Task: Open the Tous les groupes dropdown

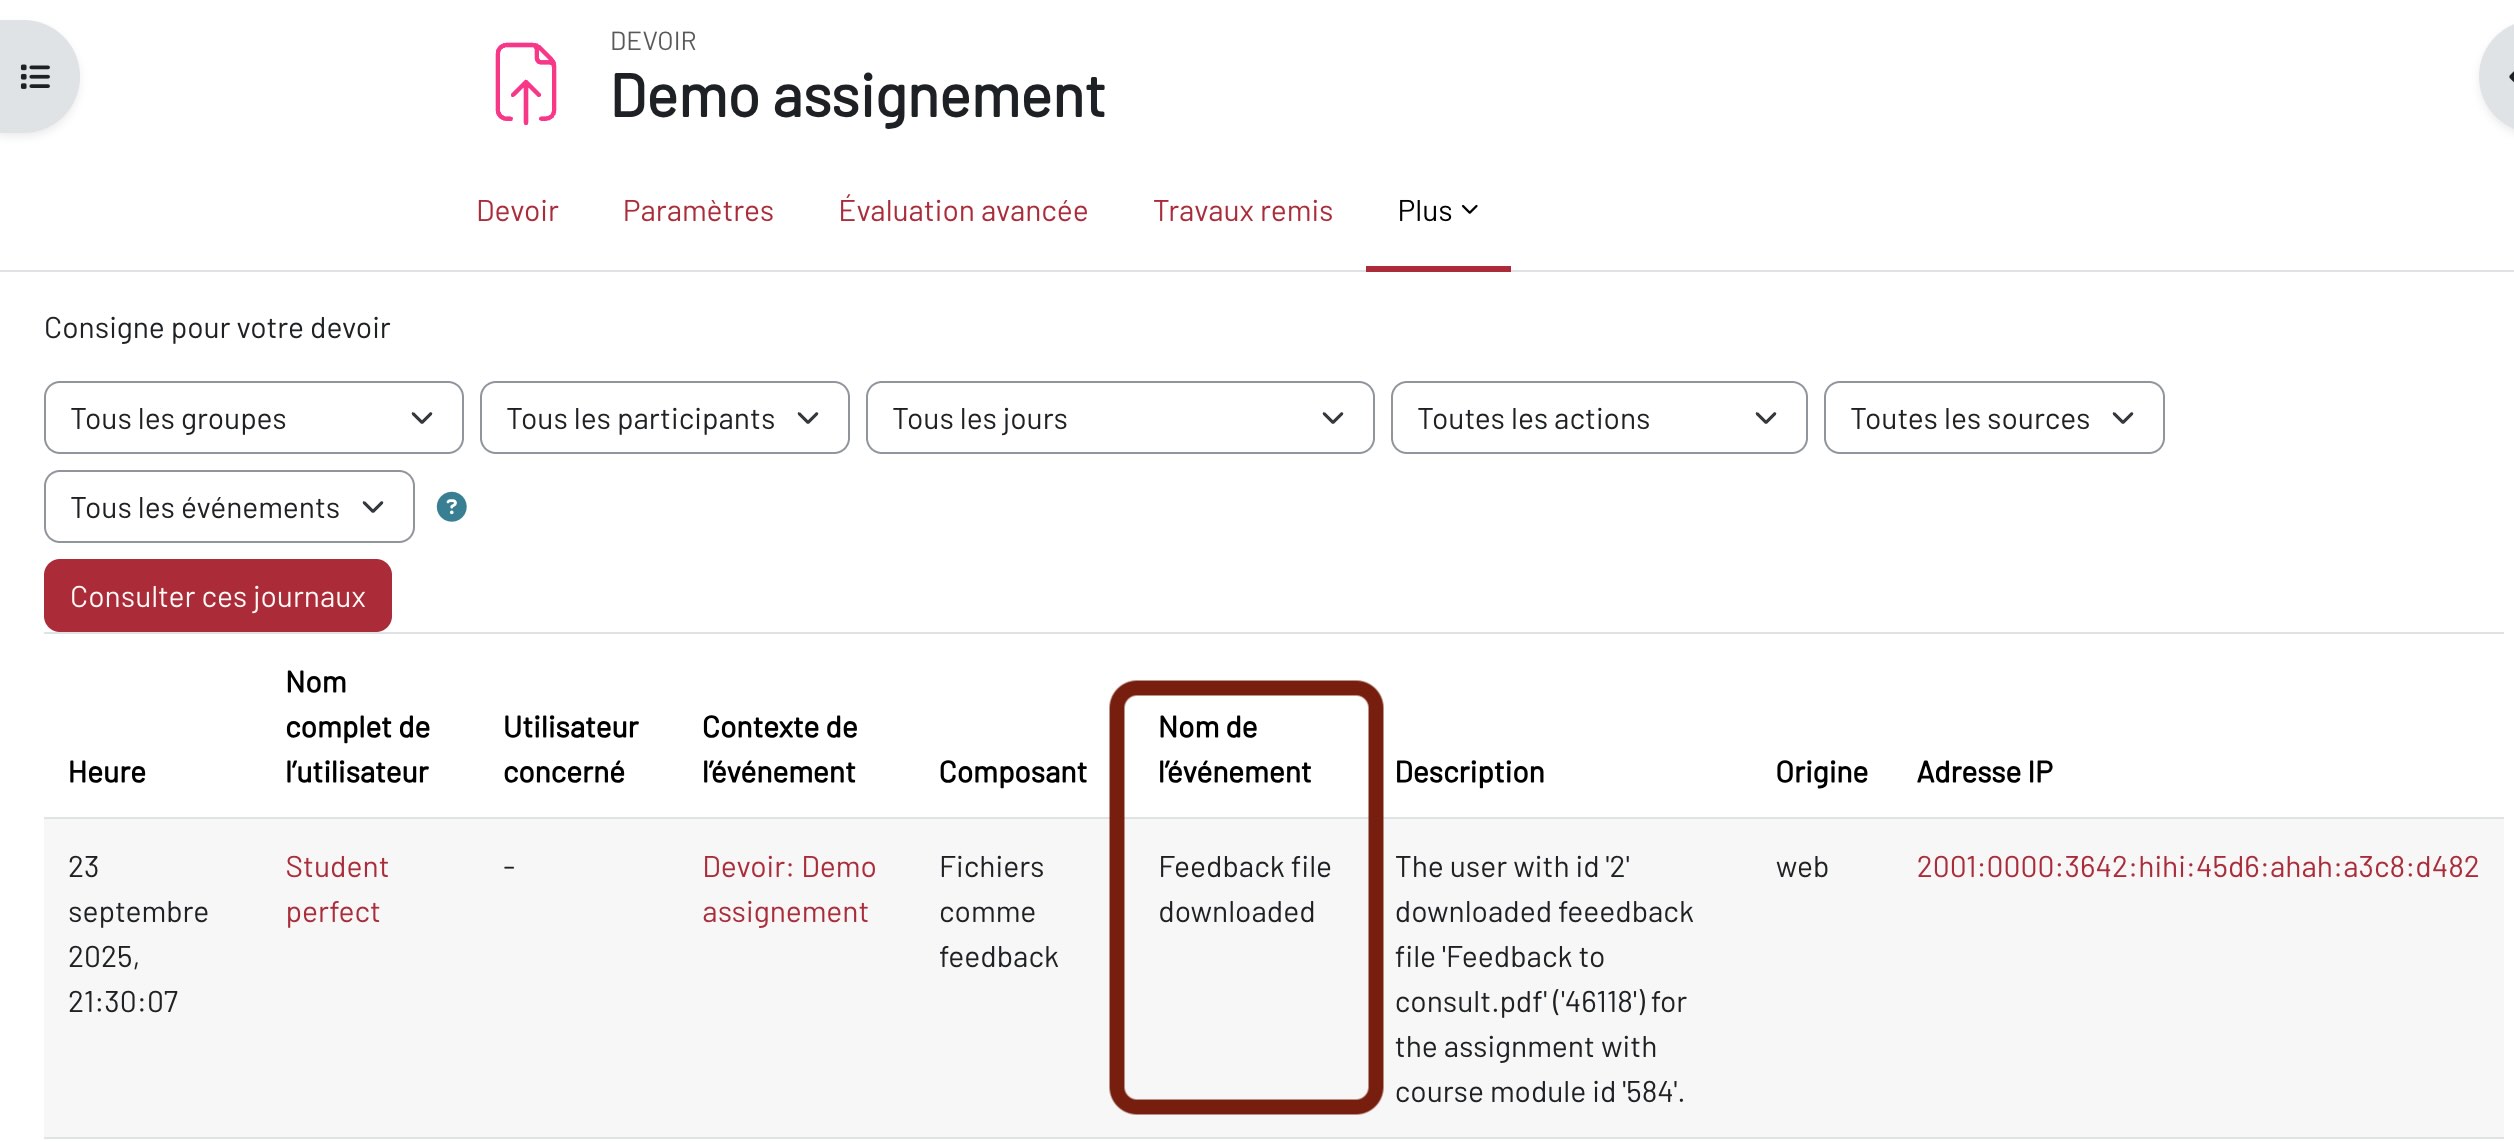Action: coord(253,418)
